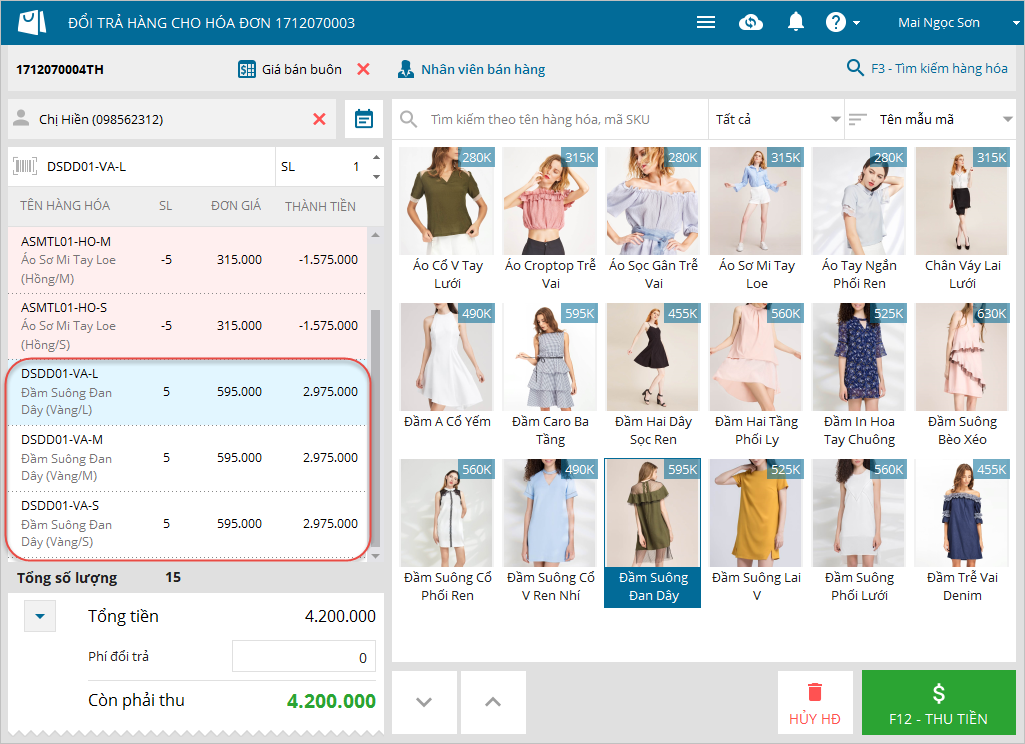
Task: Click the cloud sync icon
Action: click(750, 23)
